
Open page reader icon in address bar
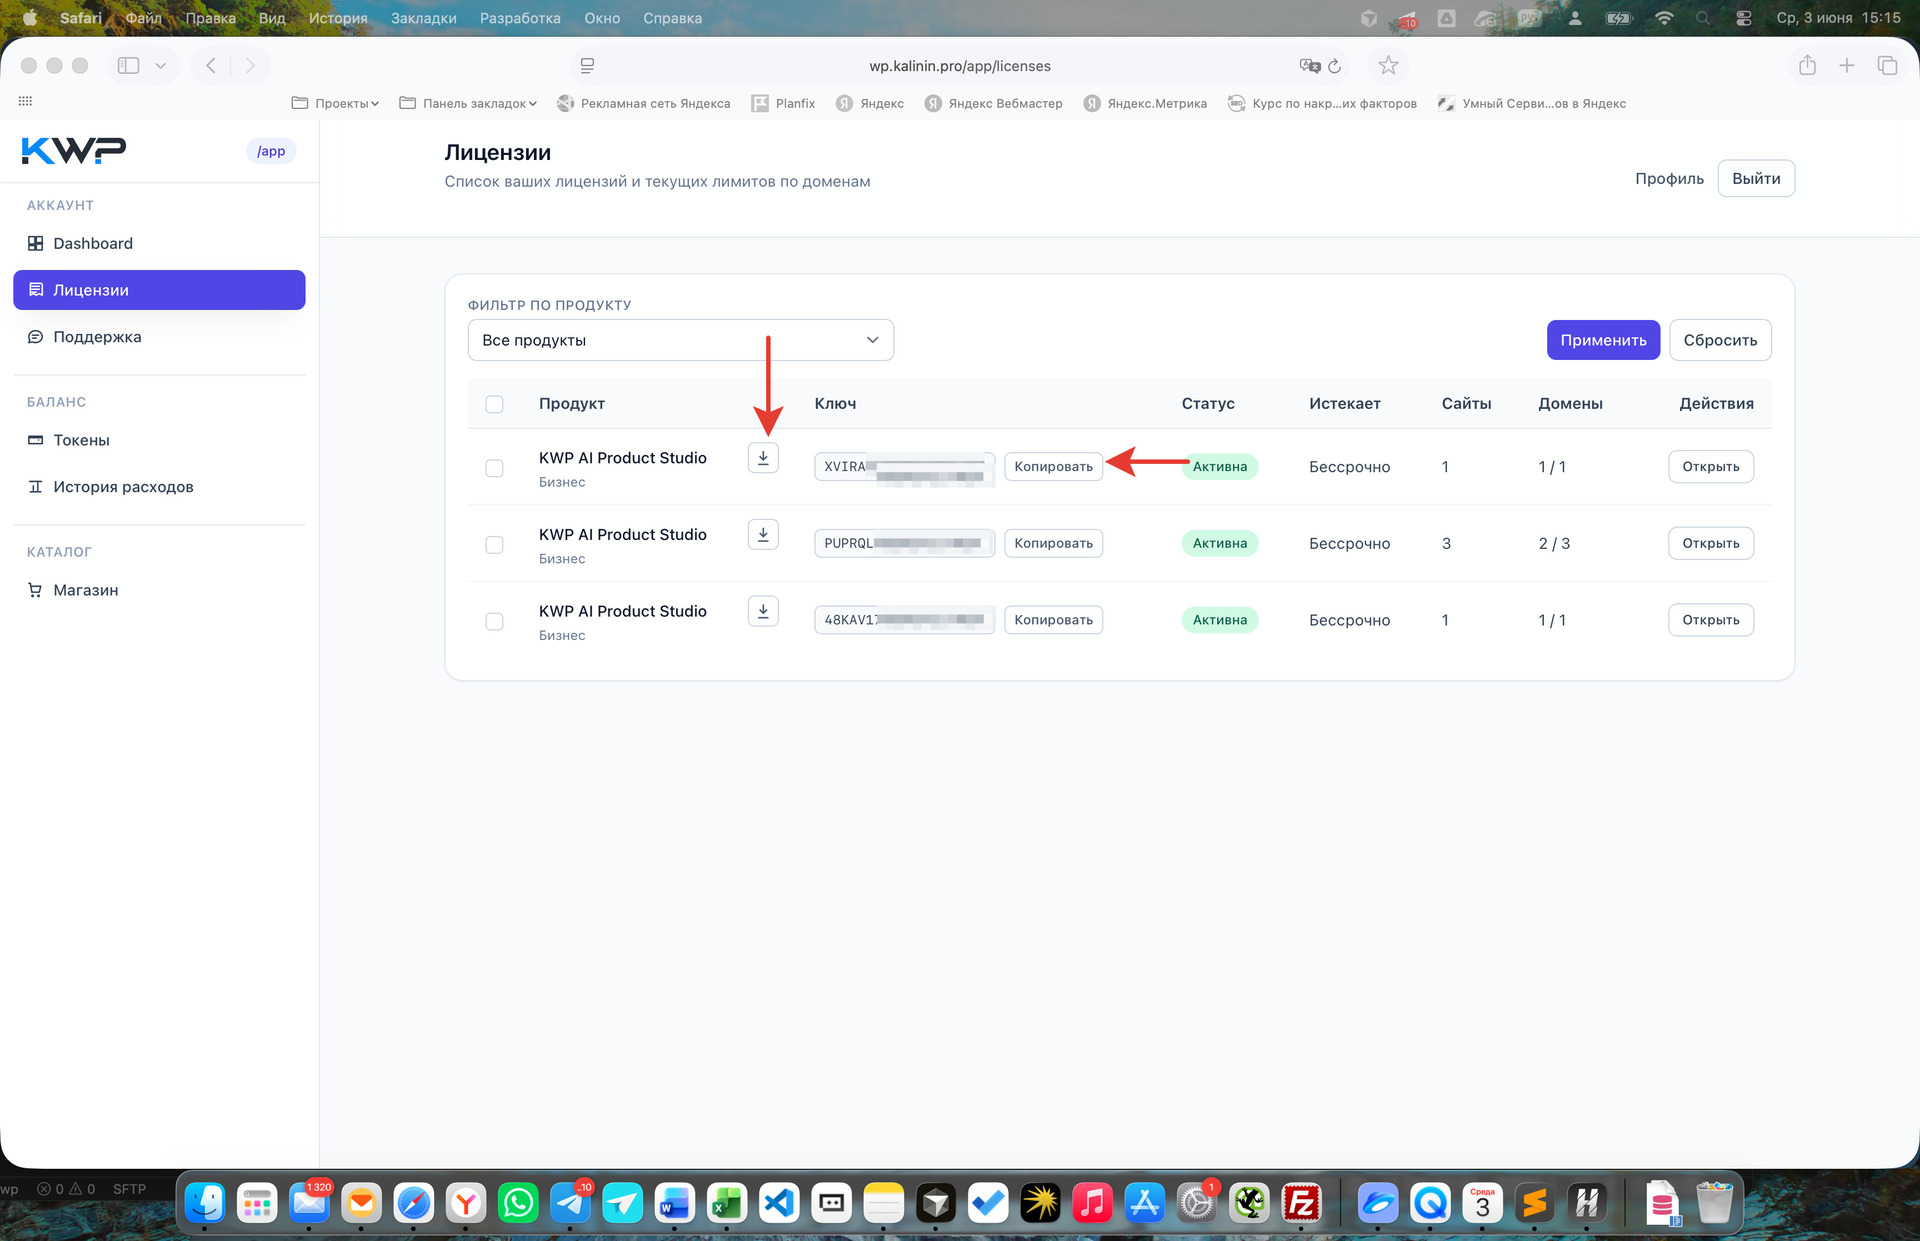coord(587,66)
